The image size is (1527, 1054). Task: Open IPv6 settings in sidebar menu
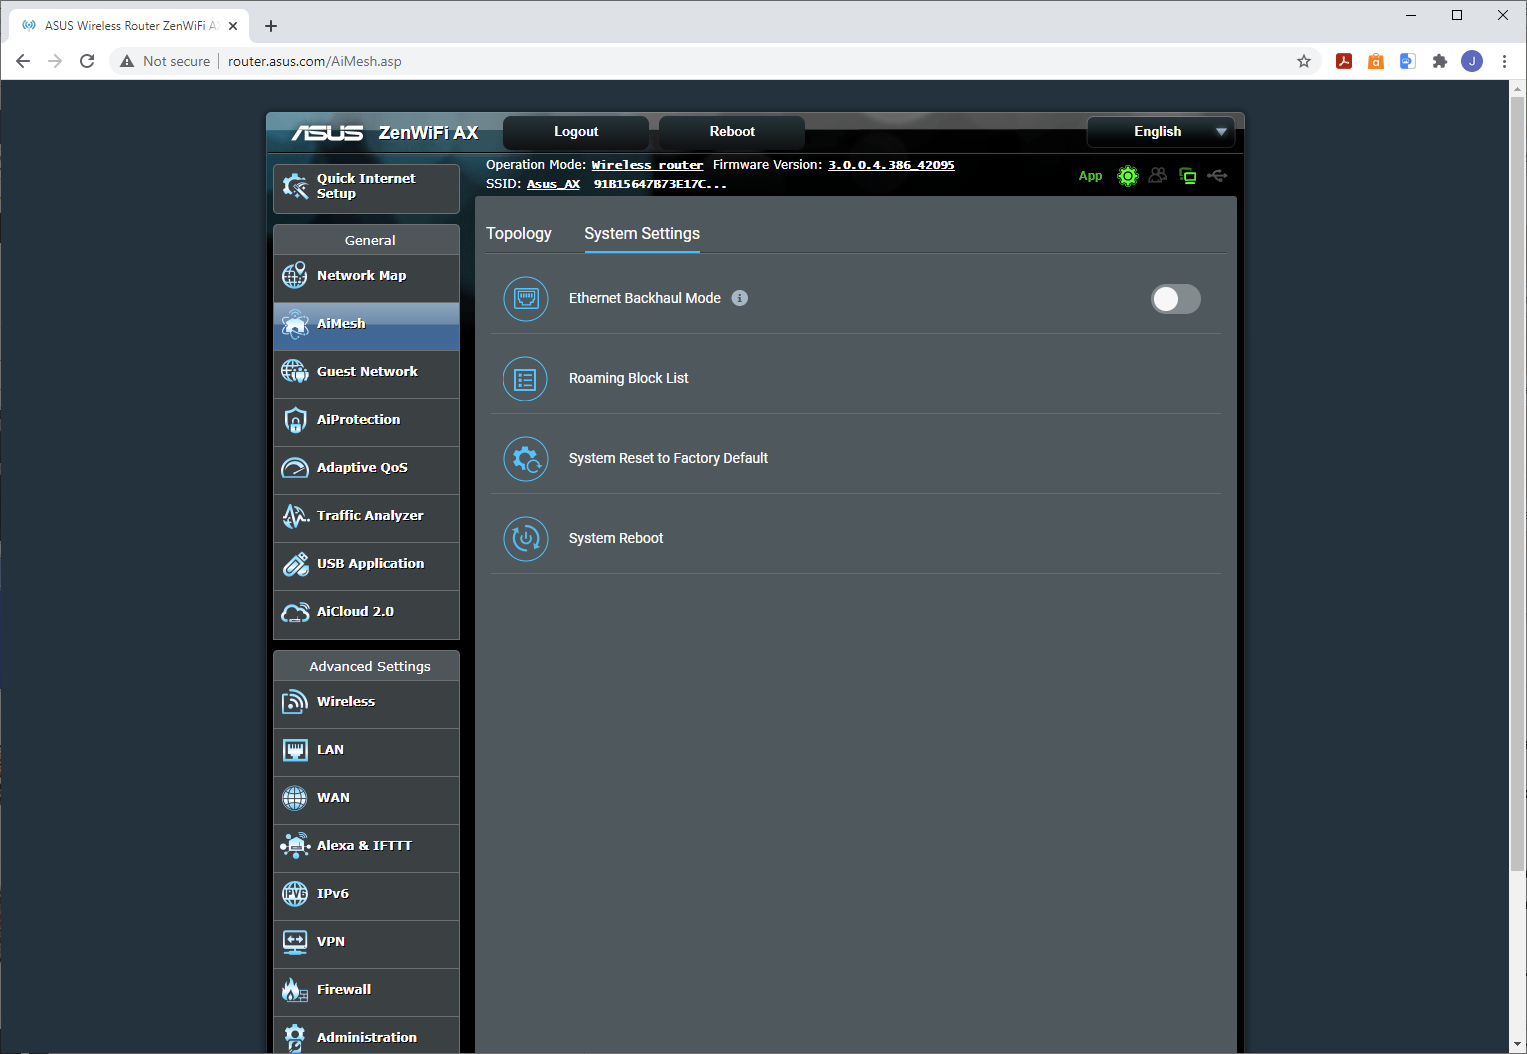(366, 894)
